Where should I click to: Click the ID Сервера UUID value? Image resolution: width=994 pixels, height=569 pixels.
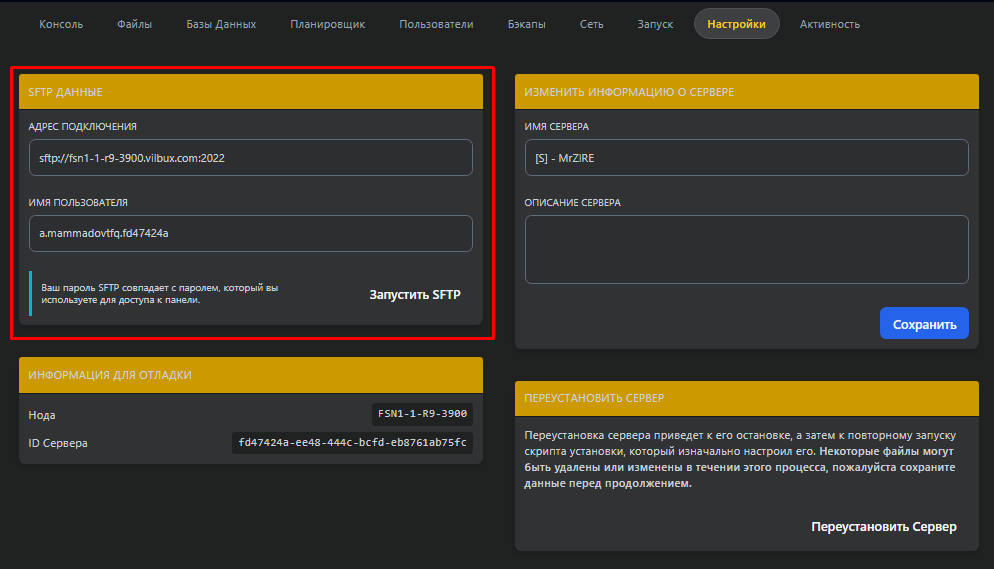pos(352,443)
